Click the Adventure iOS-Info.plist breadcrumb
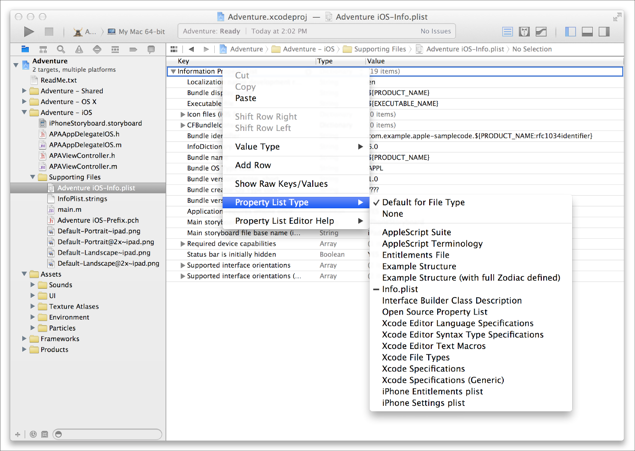Screen dimensions: 635x451 pos(460,49)
